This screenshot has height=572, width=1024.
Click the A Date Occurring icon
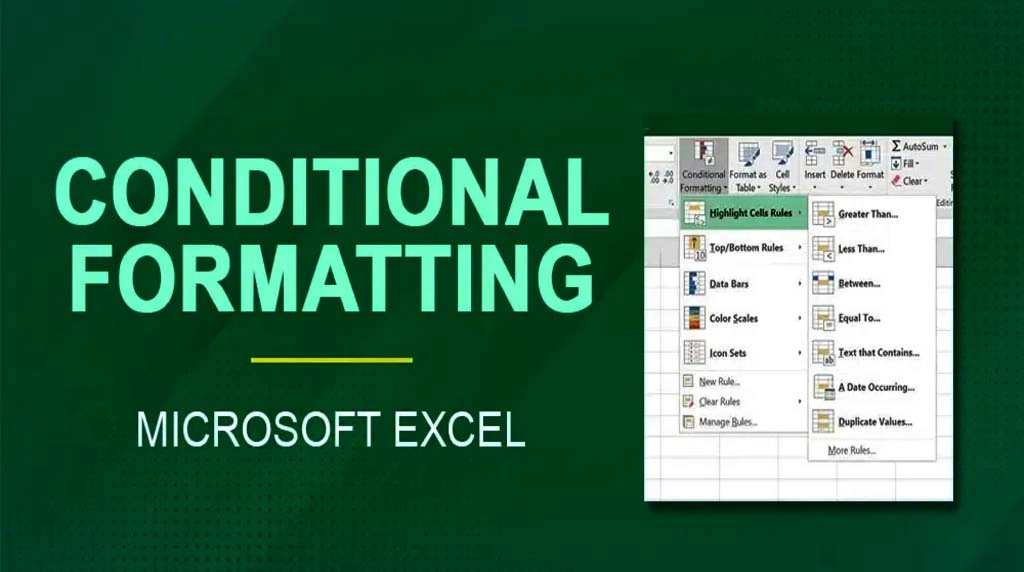point(824,387)
